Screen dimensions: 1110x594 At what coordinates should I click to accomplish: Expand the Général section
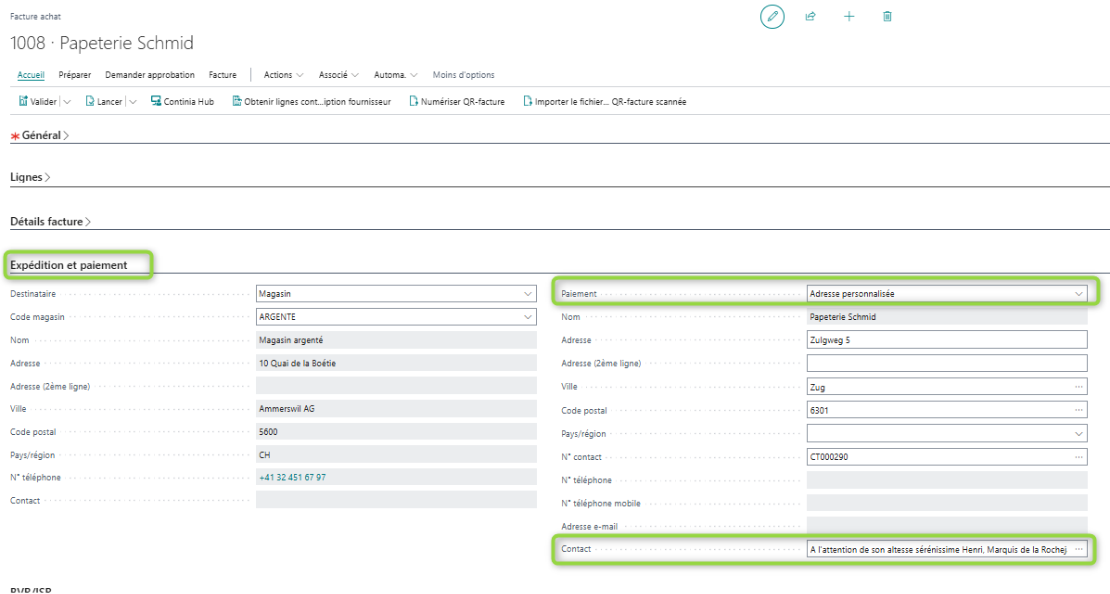[x=45, y=135]
